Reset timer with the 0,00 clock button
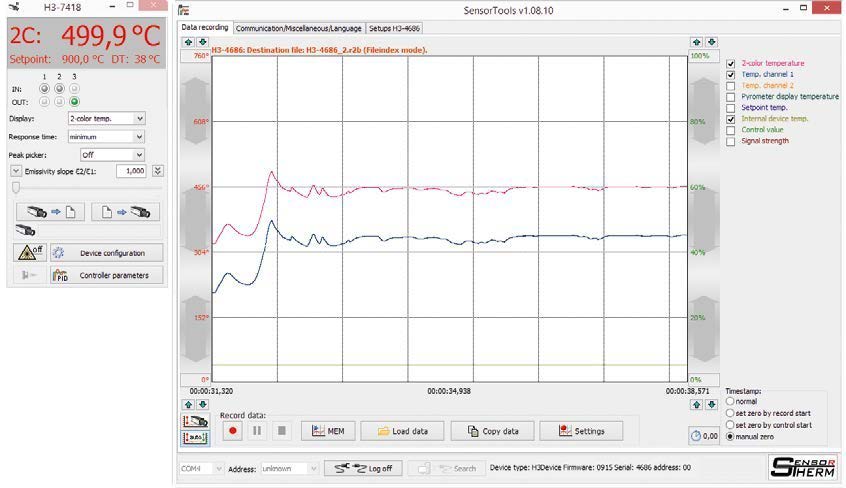The height and width of the screenshot is (488, 846). pos(704,436)
